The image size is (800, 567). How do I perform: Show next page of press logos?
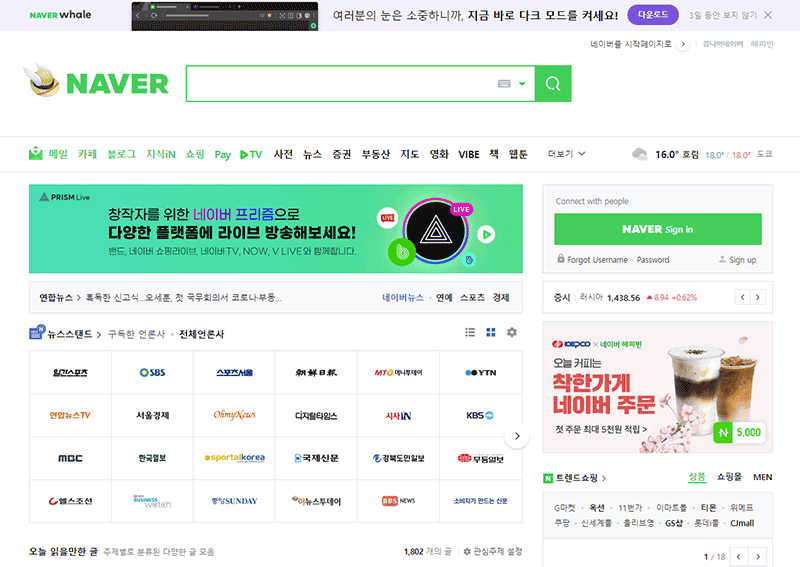click(x=517, y=436)
